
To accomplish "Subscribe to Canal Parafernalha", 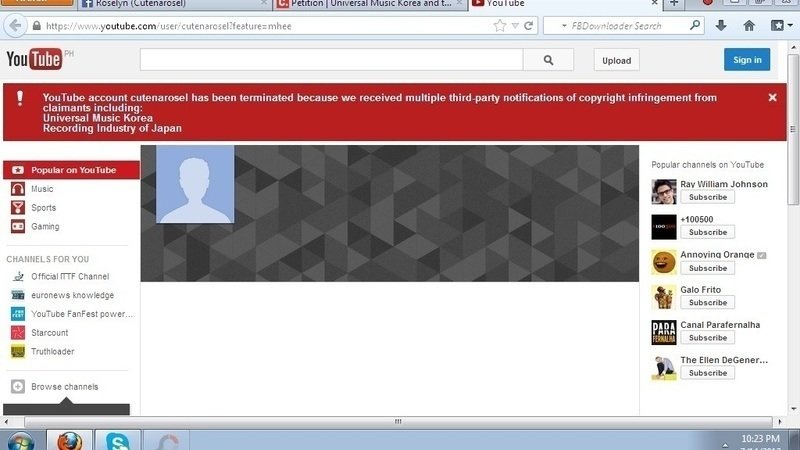I will pos(708,338).
